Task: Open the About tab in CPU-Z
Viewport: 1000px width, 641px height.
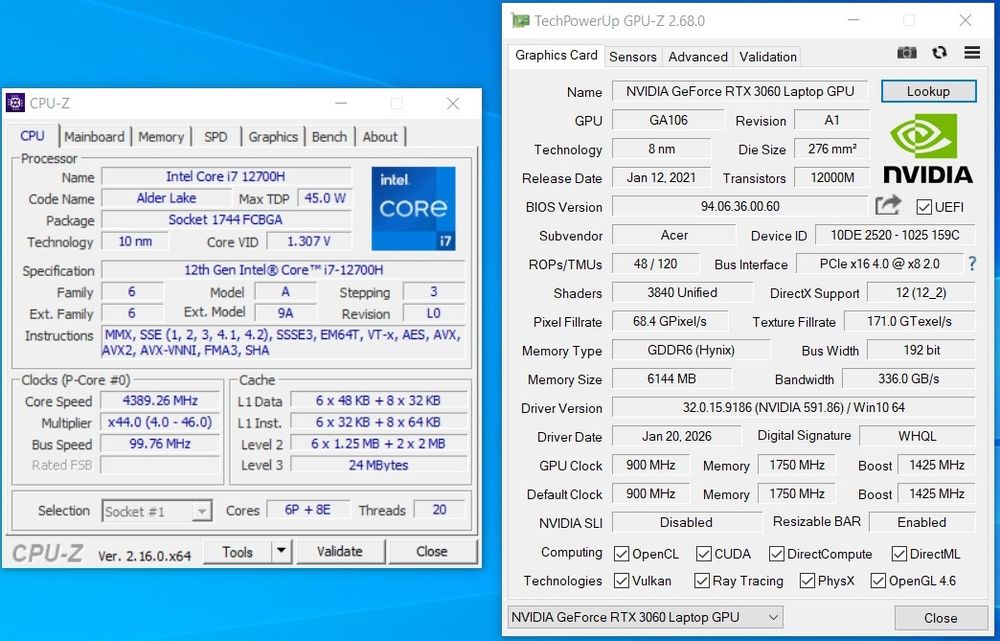Action: pyautogui.click(x=380, y=136)
